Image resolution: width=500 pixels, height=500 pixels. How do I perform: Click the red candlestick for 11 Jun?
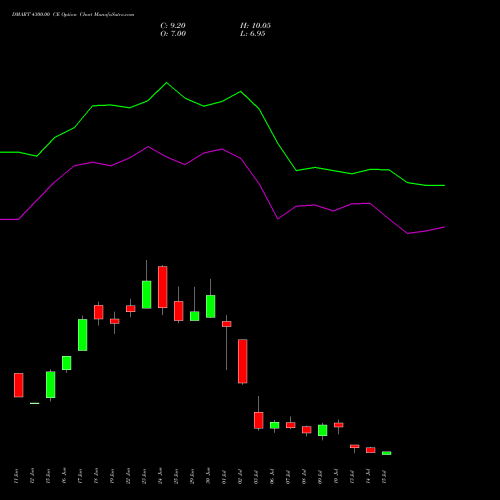19,385
